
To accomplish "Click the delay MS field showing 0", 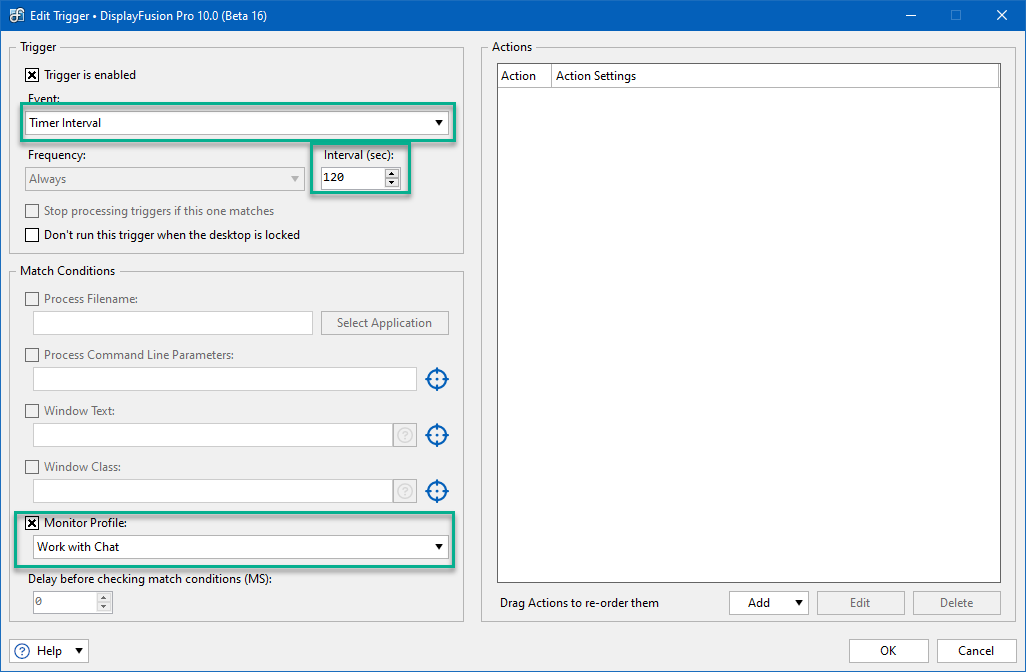I will 65,602.
